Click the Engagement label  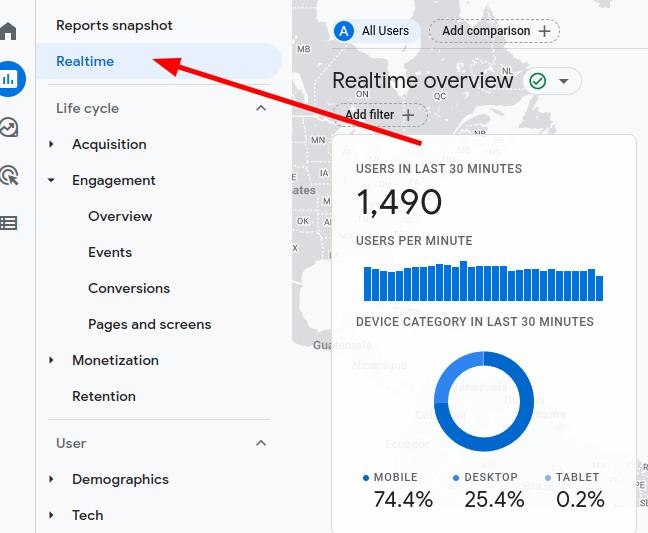coord(114,181)
